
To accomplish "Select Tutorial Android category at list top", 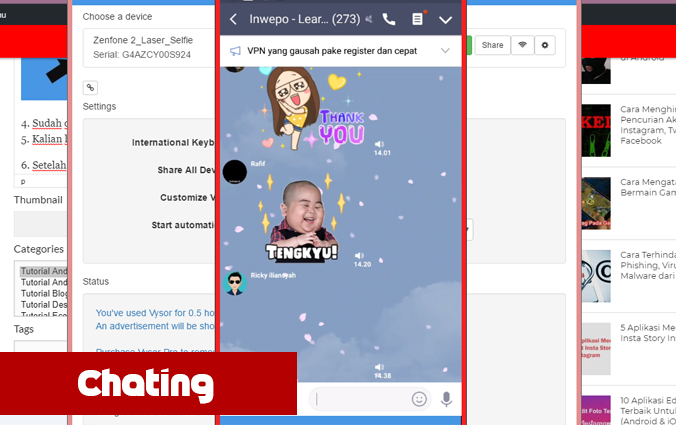I will [x=44, y=271].
